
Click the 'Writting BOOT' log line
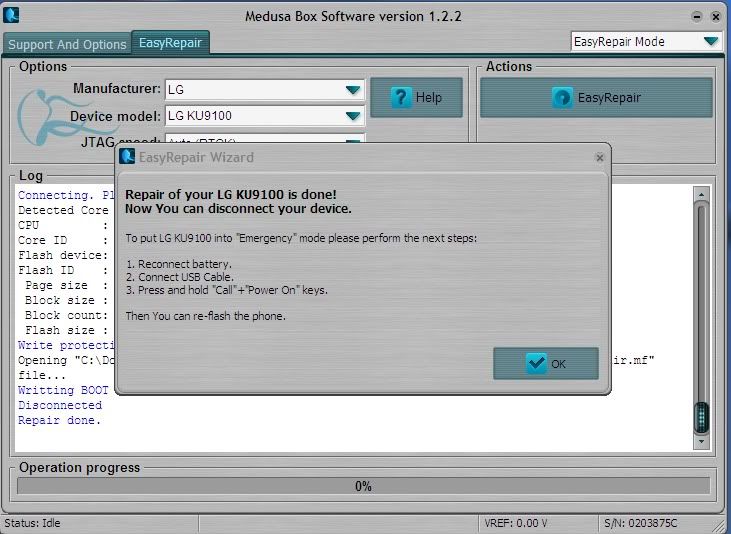click(63, 390)
